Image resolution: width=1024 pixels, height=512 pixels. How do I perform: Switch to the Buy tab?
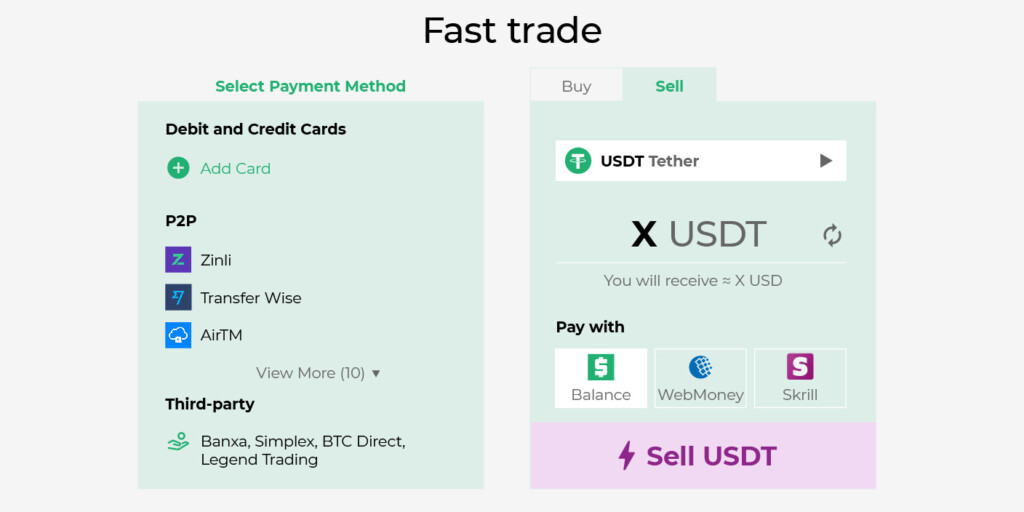click(576, 86)
